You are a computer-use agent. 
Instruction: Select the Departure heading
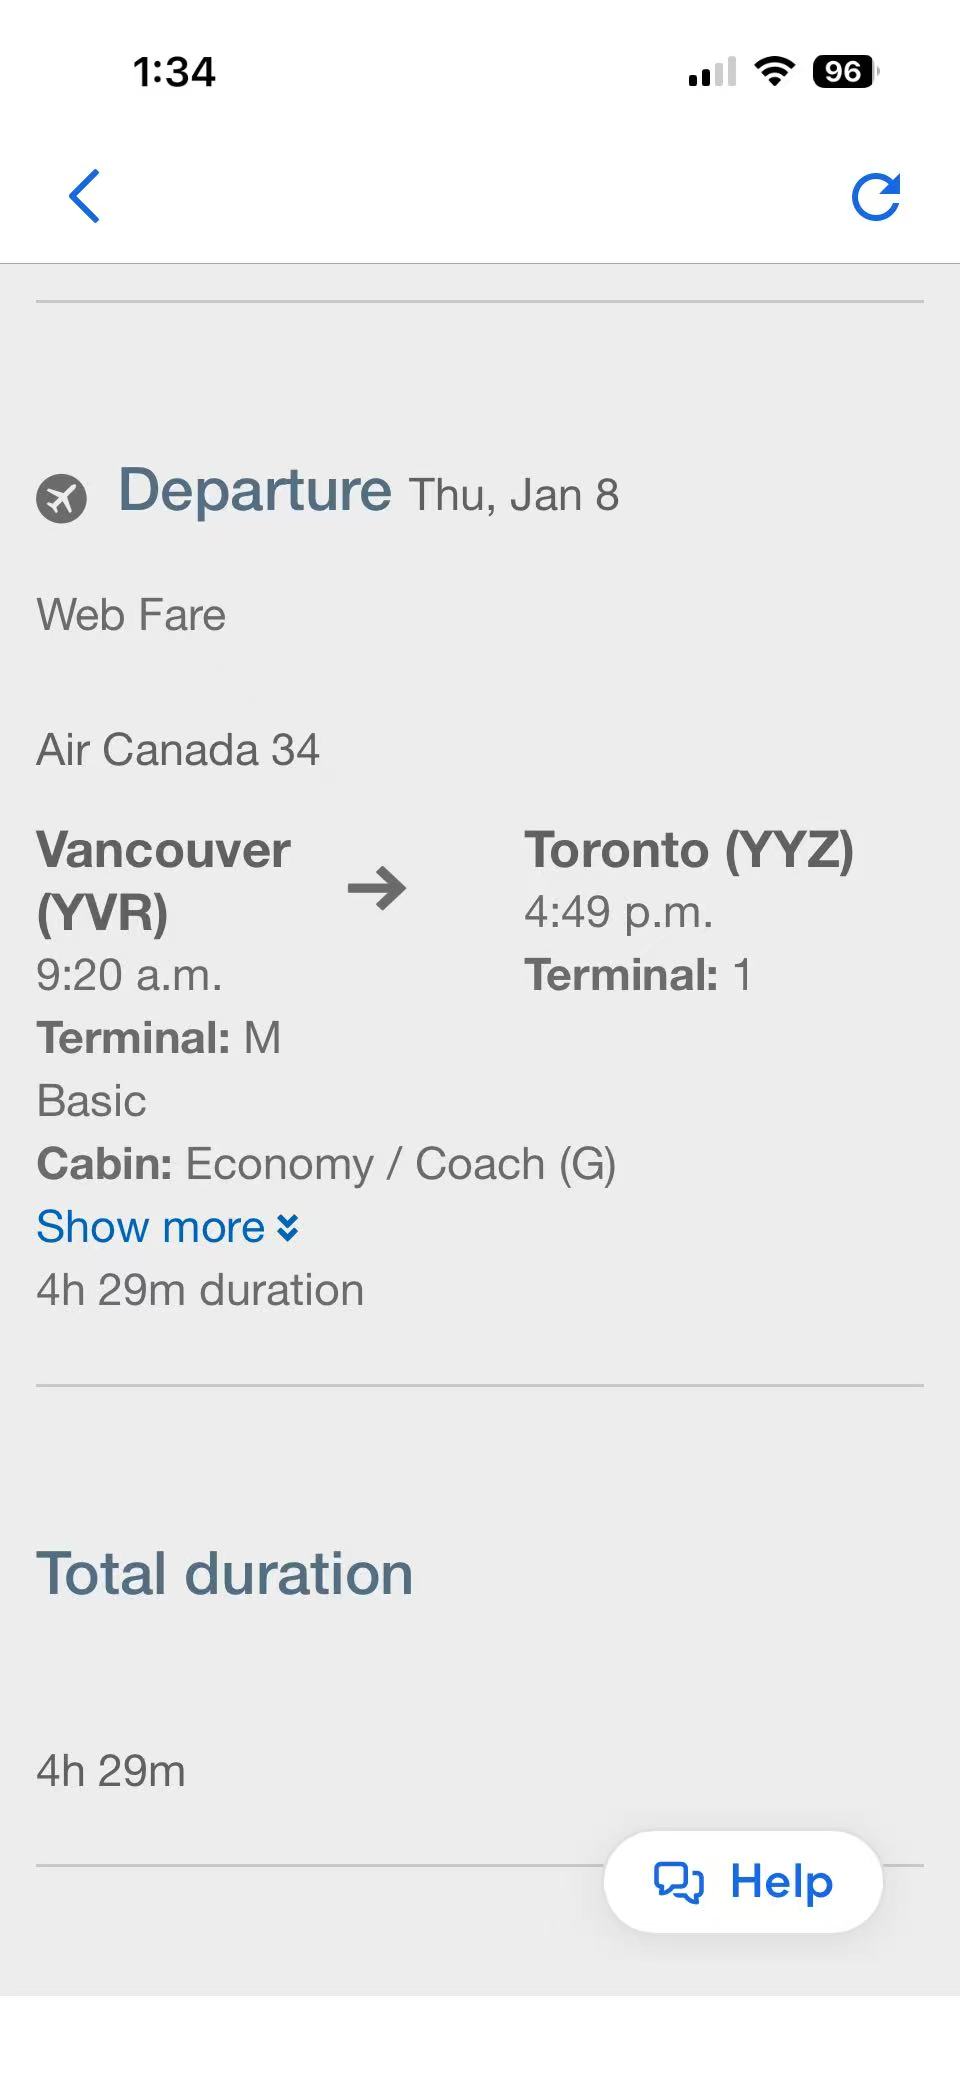click(x=255, y=491)
